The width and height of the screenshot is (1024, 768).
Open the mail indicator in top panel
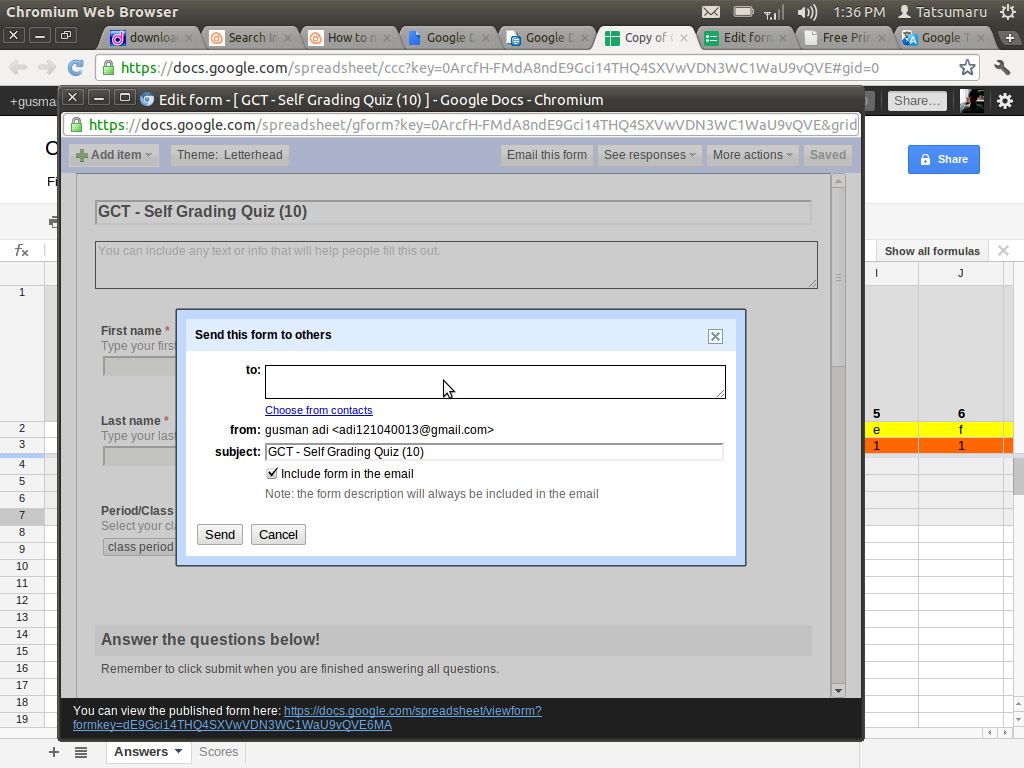click(711, 12)
